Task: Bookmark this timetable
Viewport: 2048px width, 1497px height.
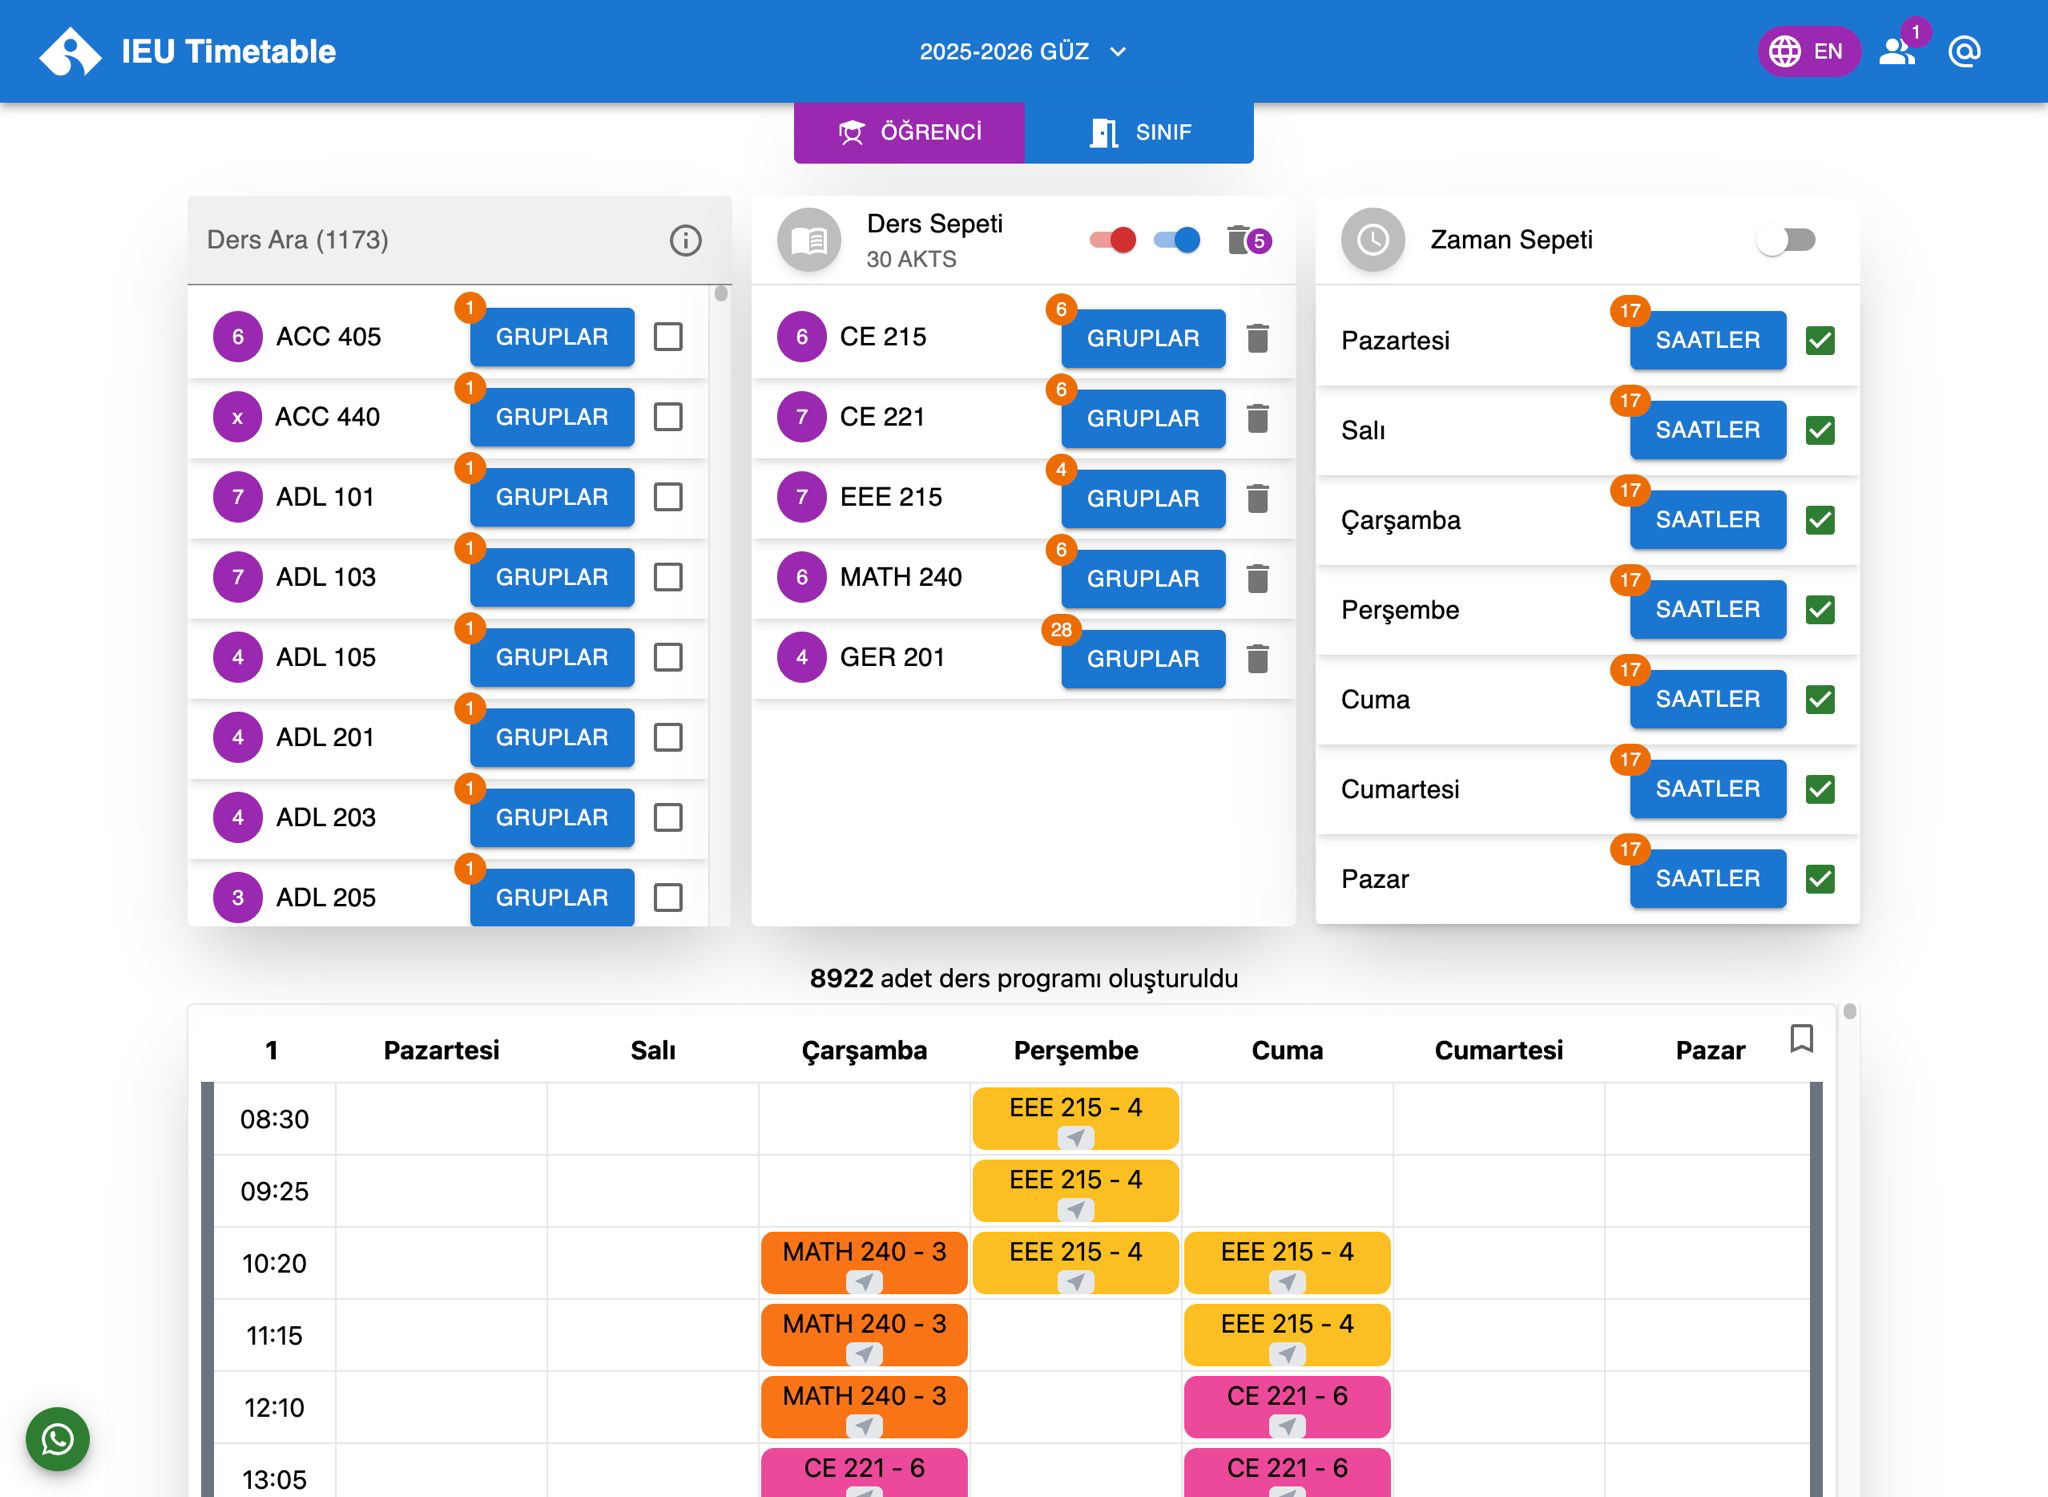Action: click(x=1801, y=1038)
